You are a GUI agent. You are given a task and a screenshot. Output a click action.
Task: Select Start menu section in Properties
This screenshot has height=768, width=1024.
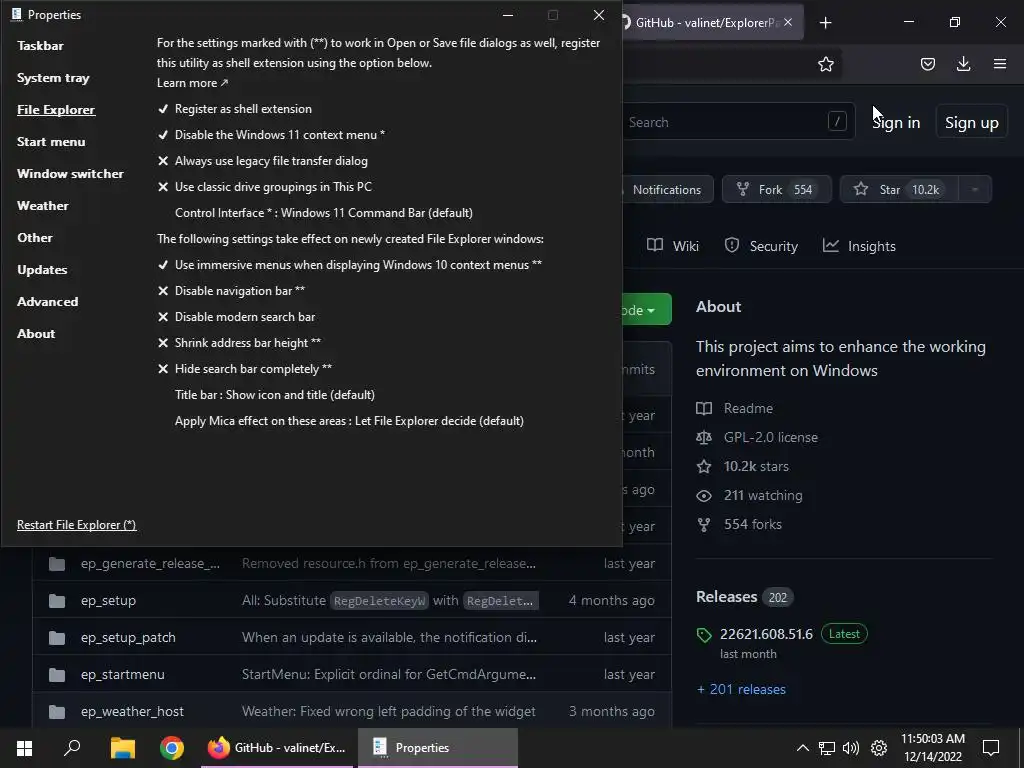coord(51,142)
